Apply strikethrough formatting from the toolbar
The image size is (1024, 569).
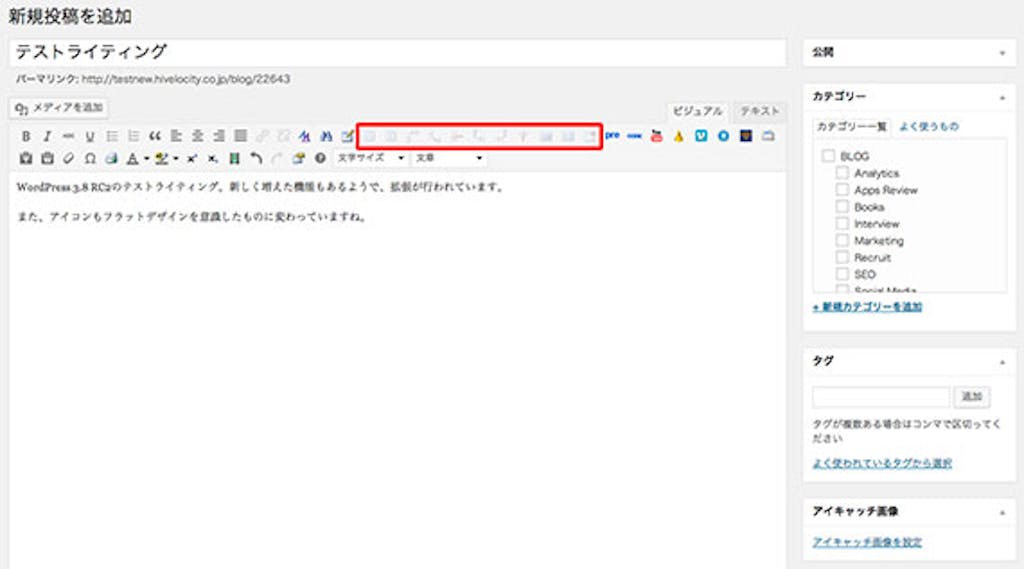[x=69, y=136]
